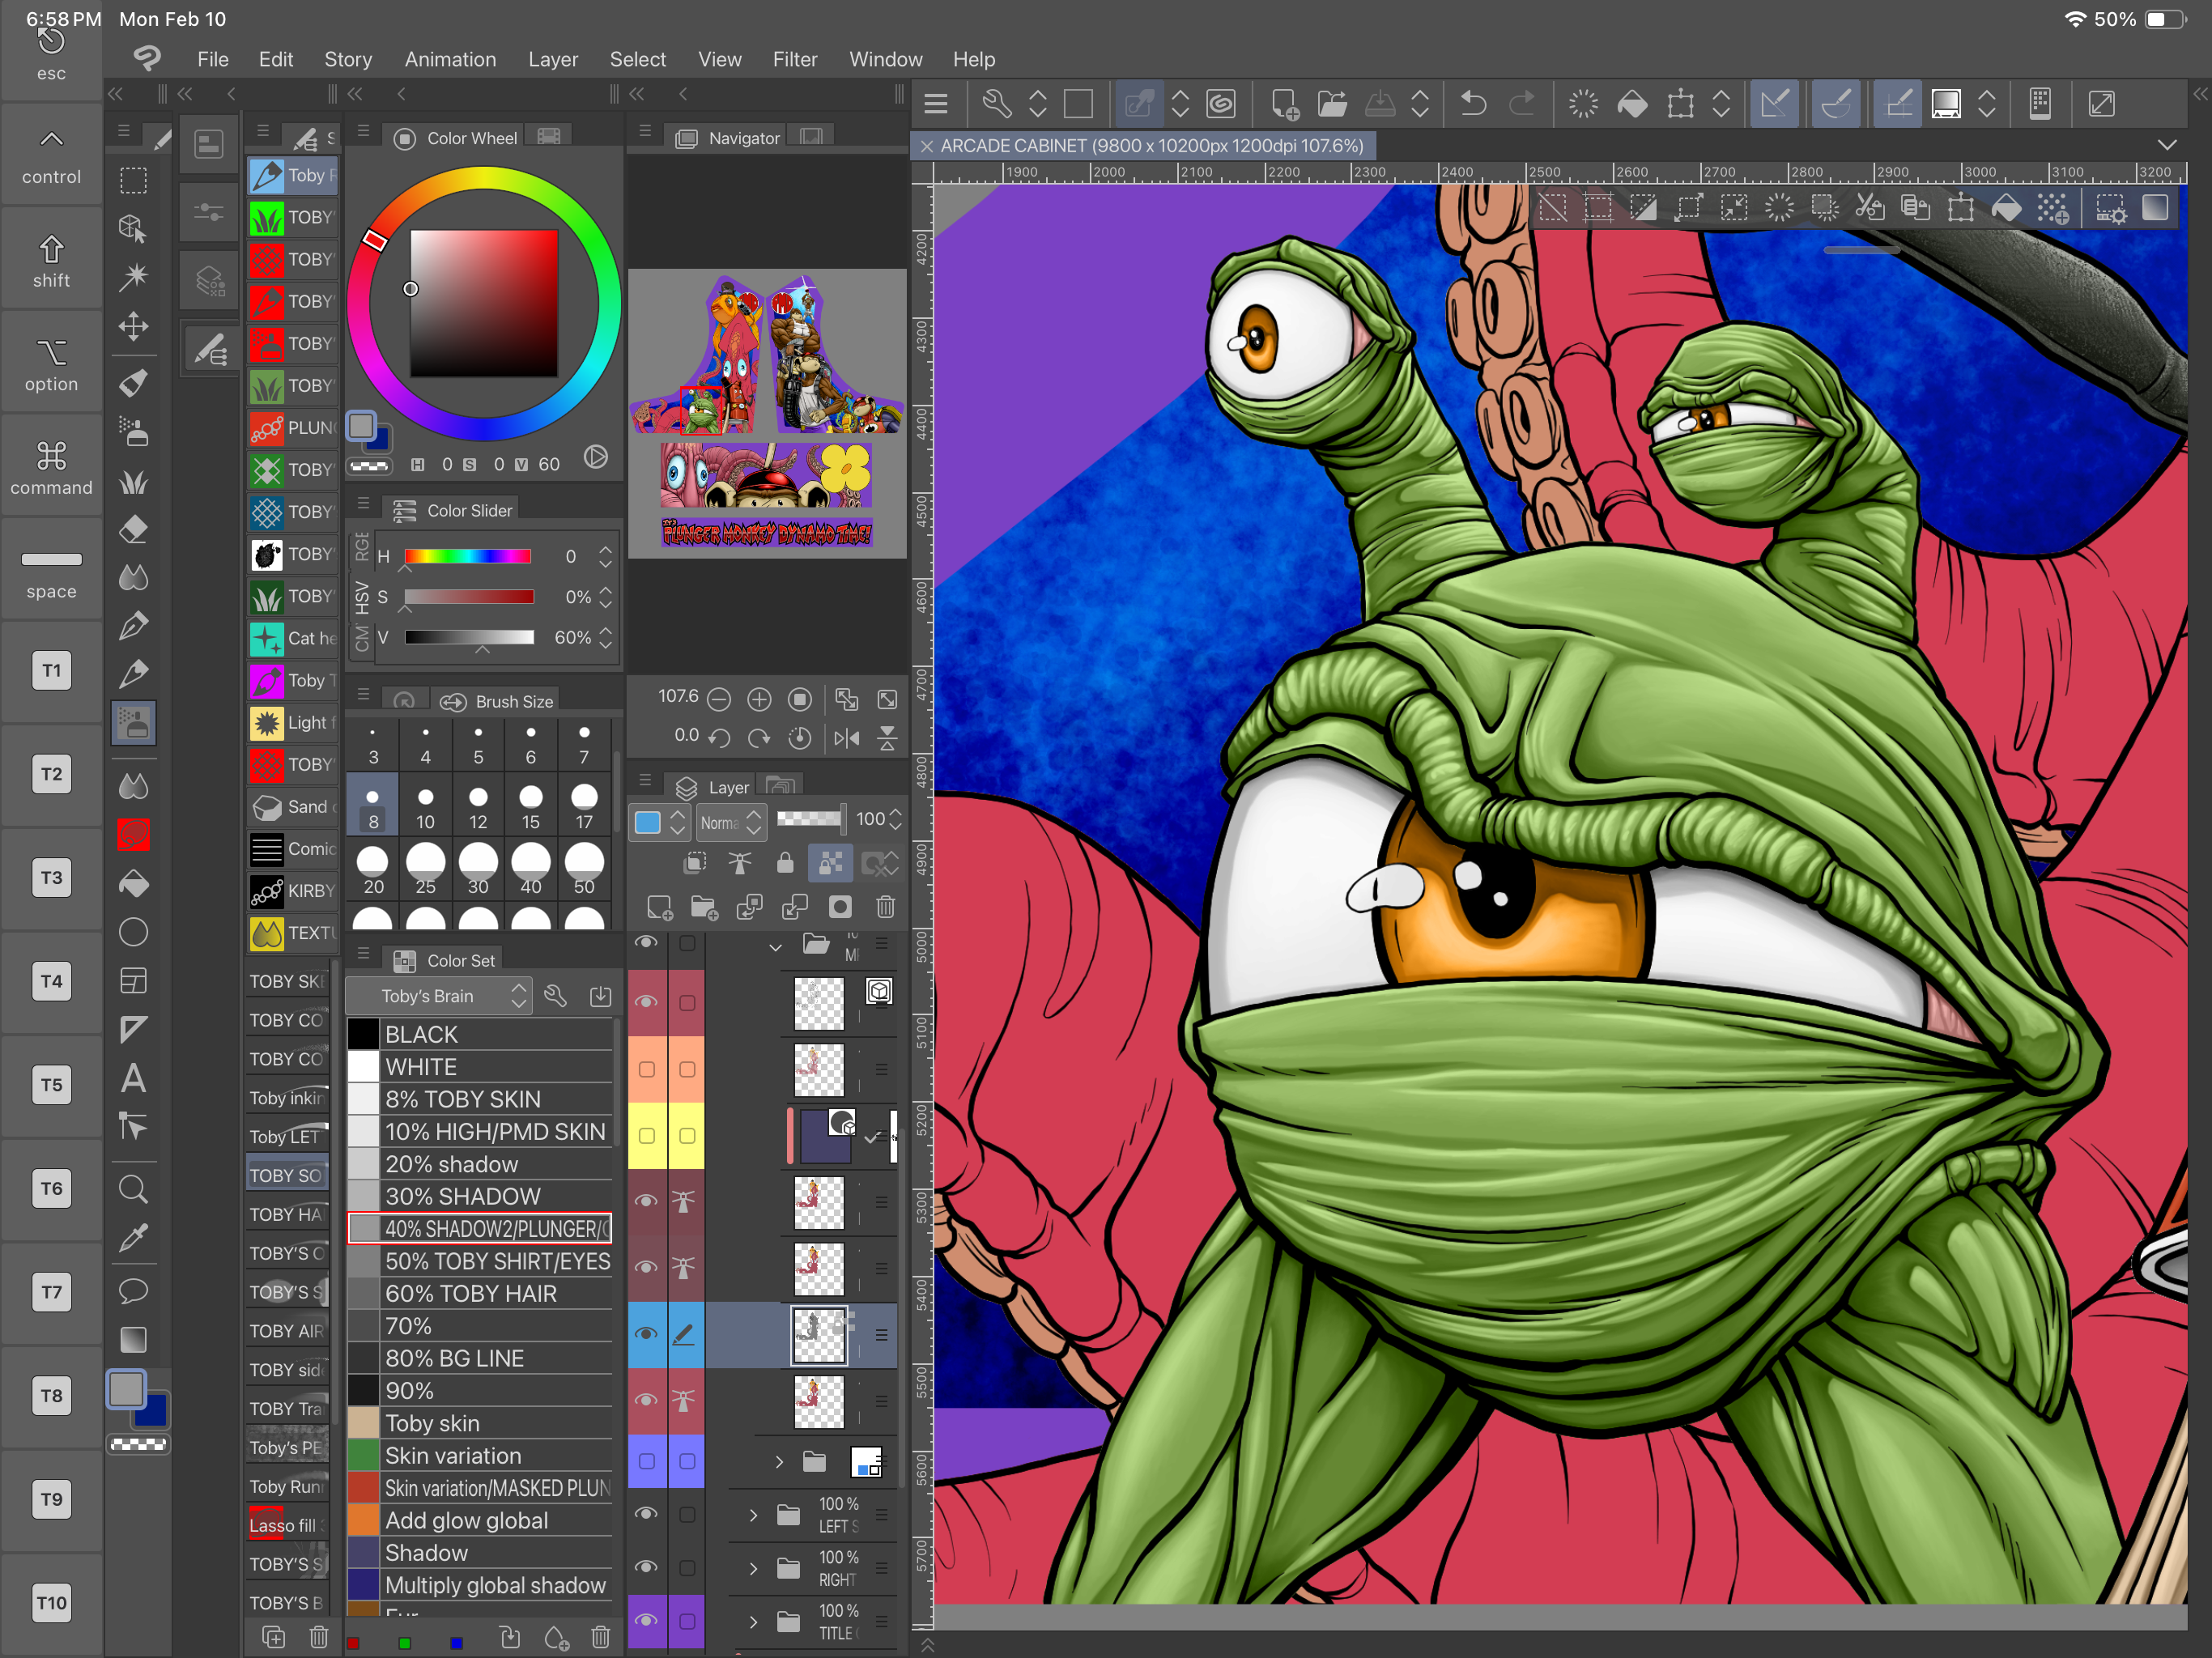The height and width of the screenshot is (1658, 2212).
Task: Open the layer blending mode dropdown
Action: click(731, 822)
